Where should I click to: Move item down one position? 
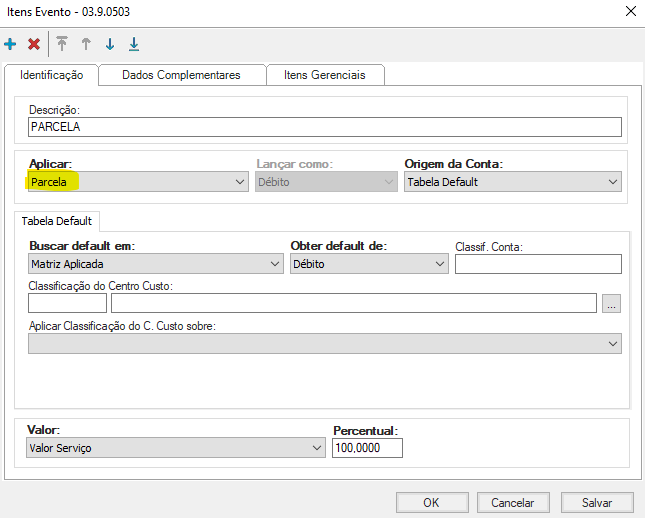click(x=110, y=44)
